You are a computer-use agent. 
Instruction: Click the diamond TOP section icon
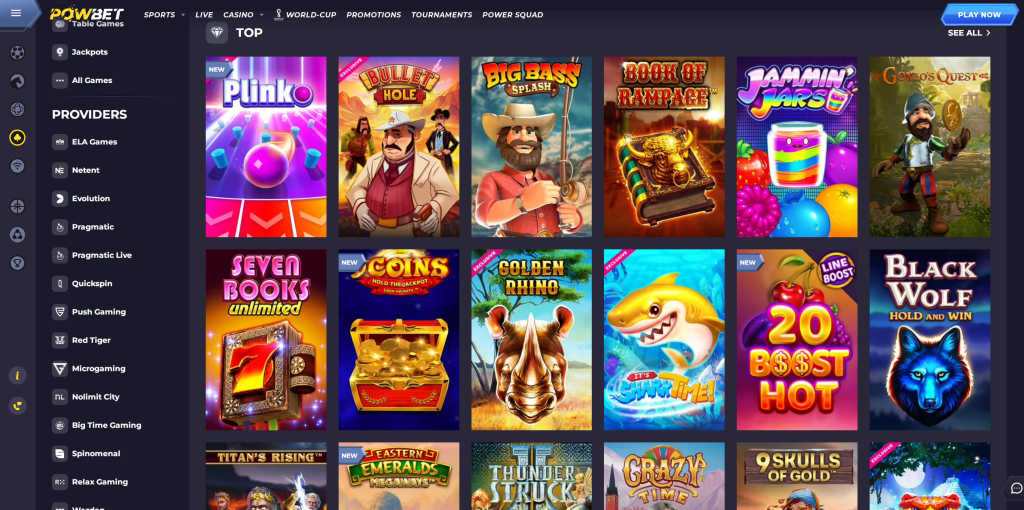(x=217, y=33)
